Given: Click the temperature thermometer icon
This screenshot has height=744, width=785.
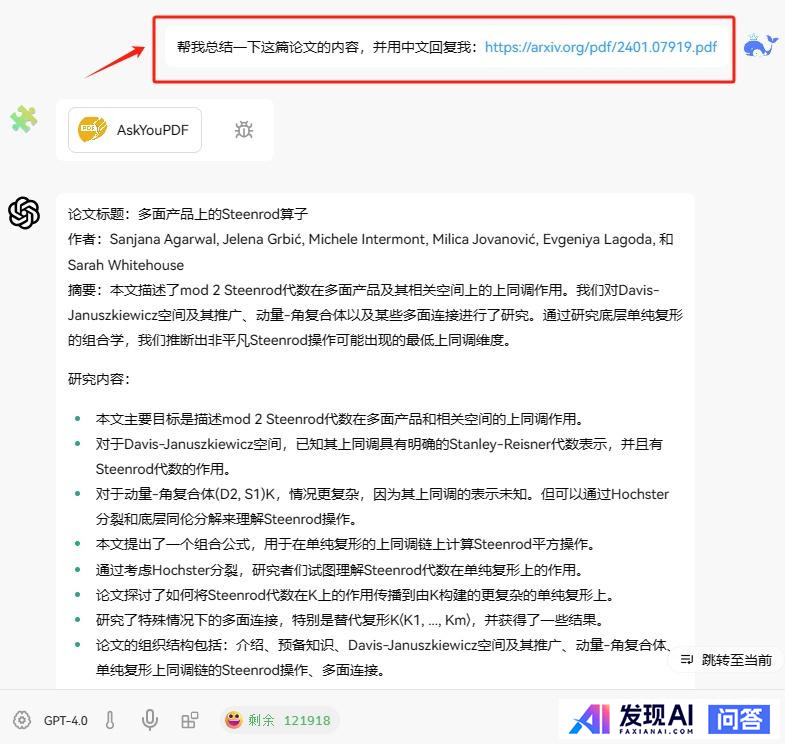Looking at the screenshot, I should pyautogui.click(x=110, y=720).
